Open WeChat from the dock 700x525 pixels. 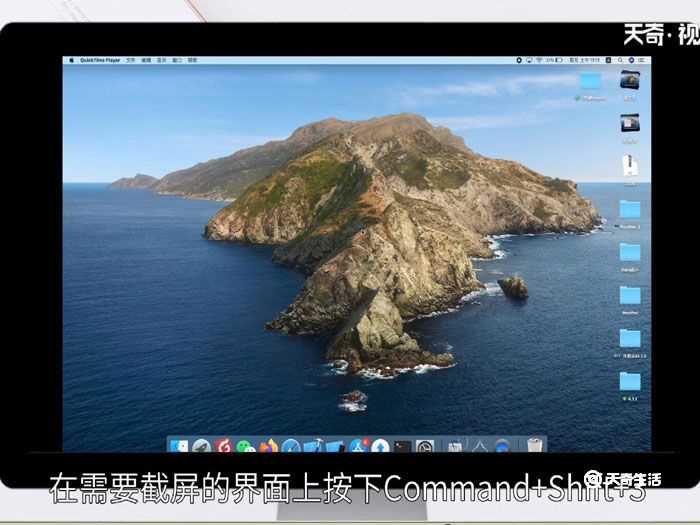coord(246,446)
